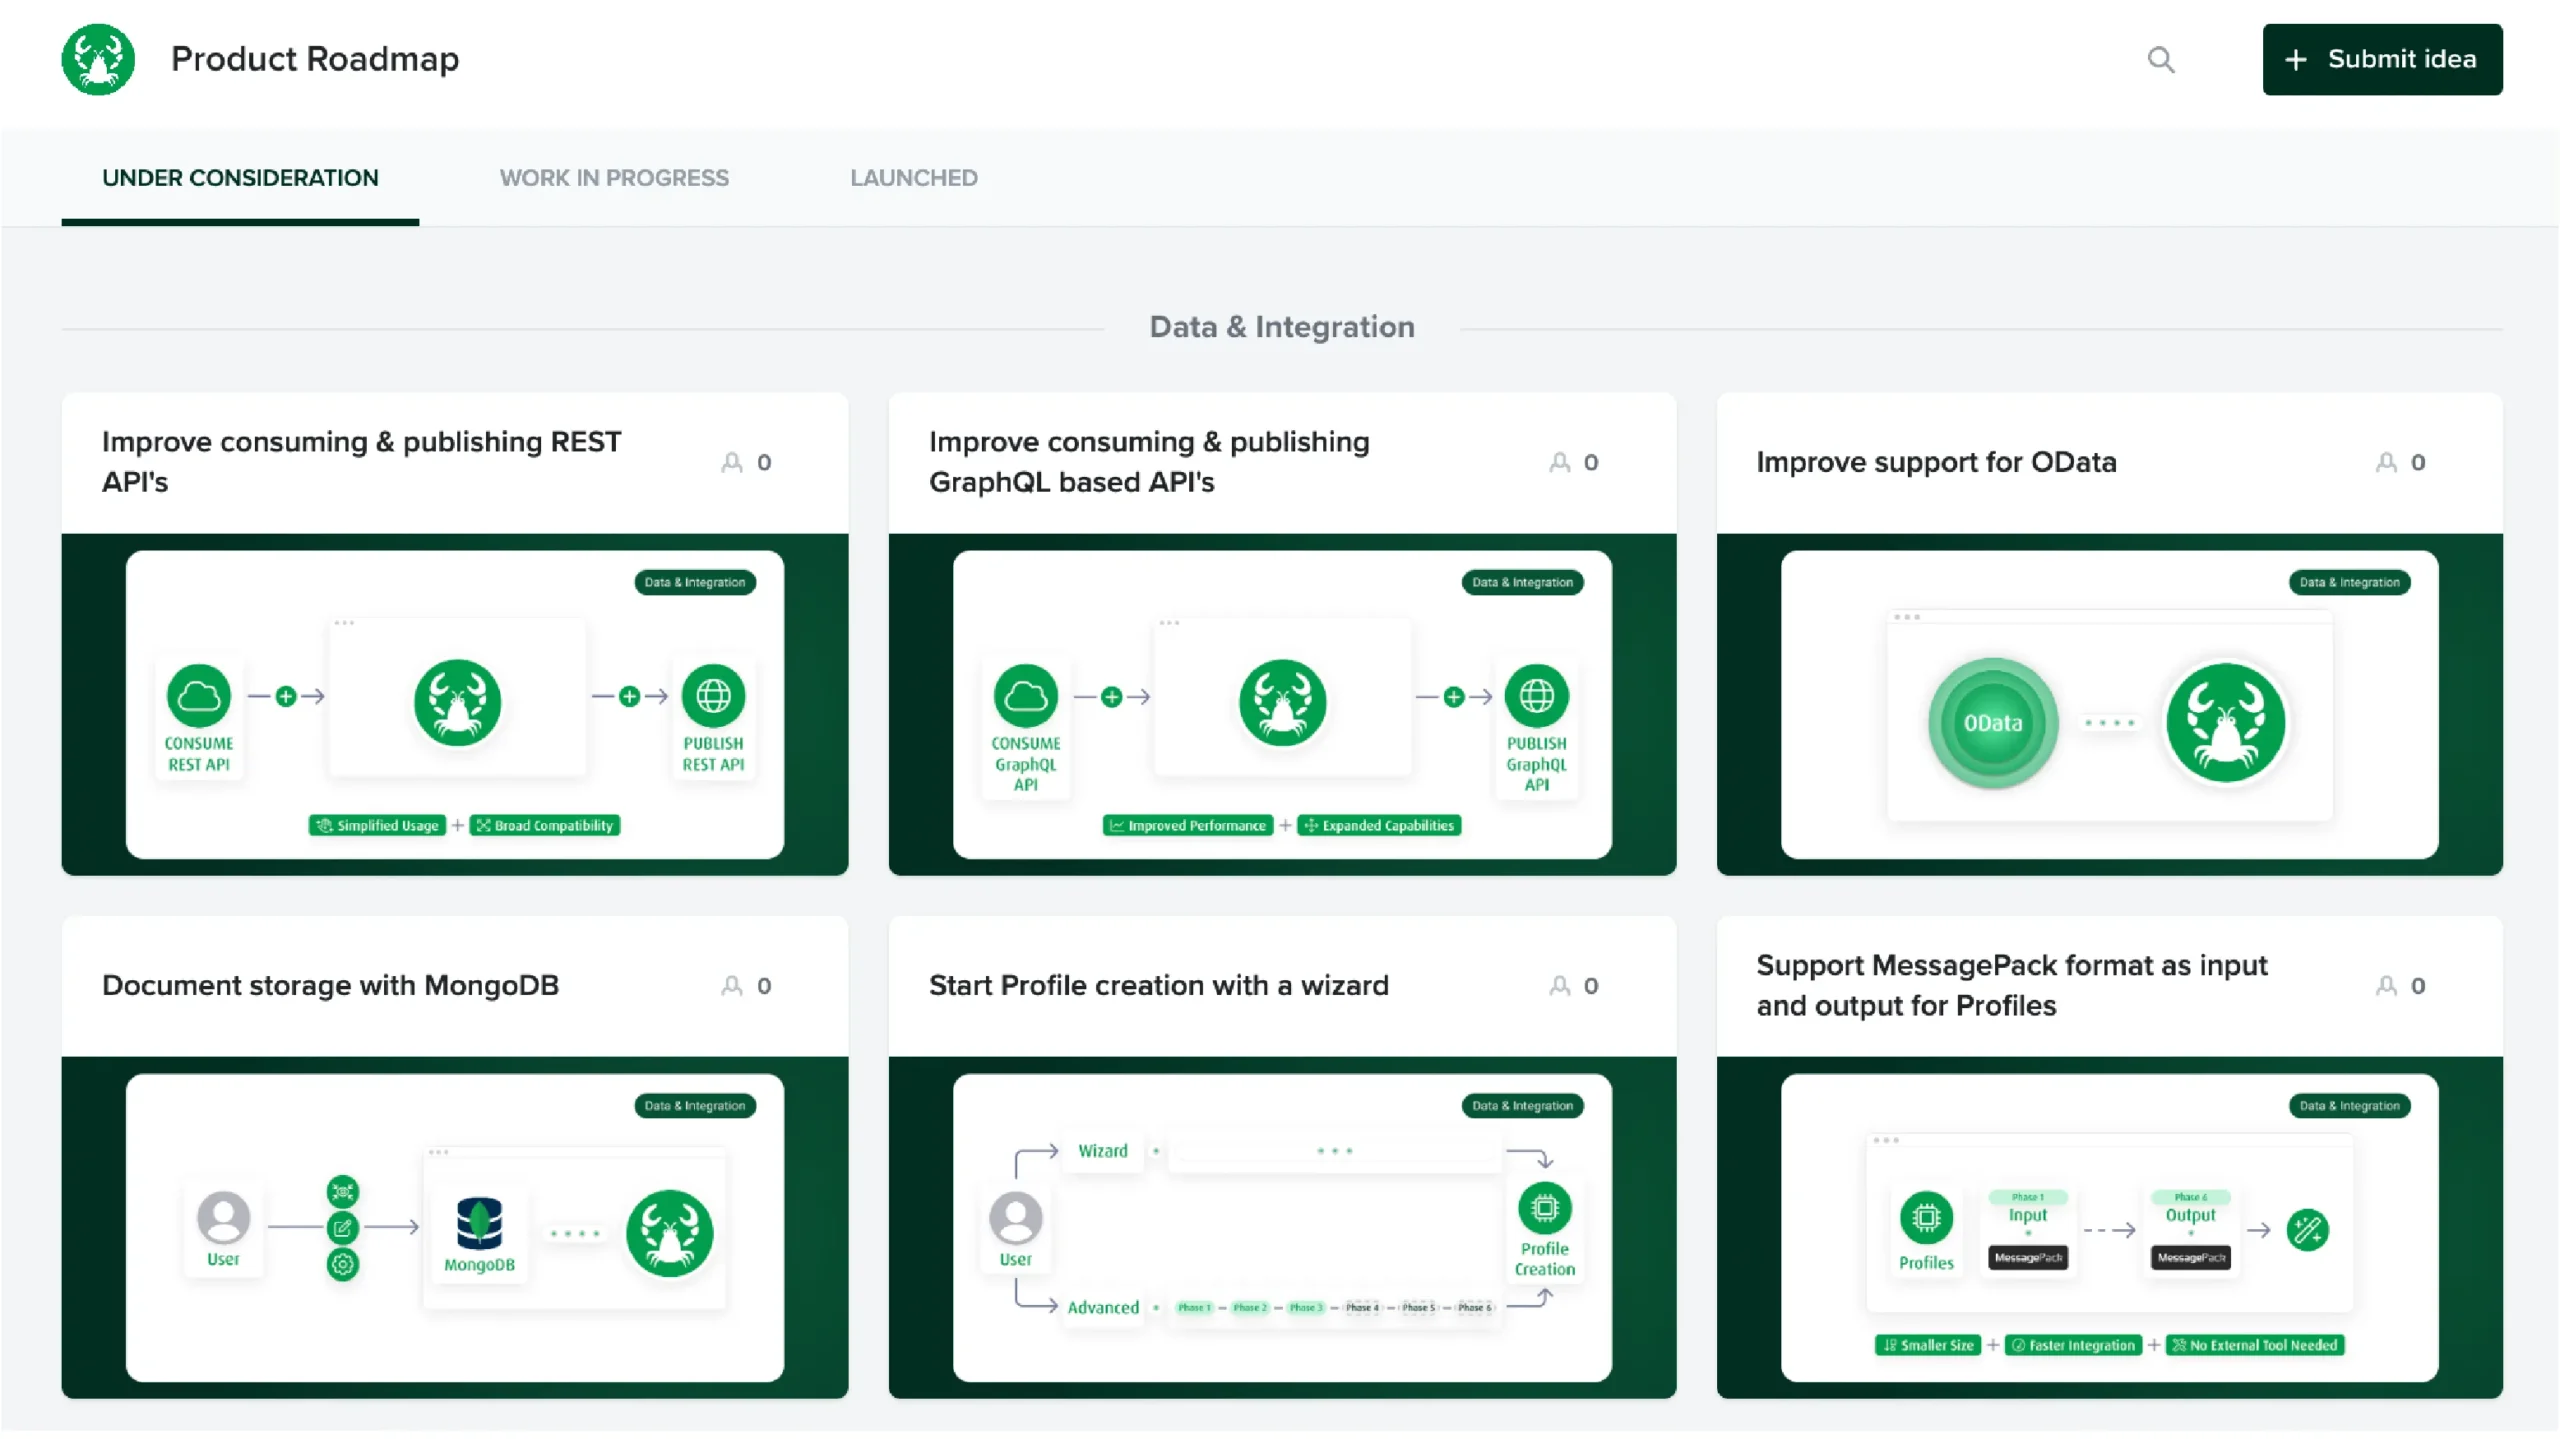Click the MongoDB diagram thumbnail
The height and width of the screenshot is (1439, 2560).
454,1228
